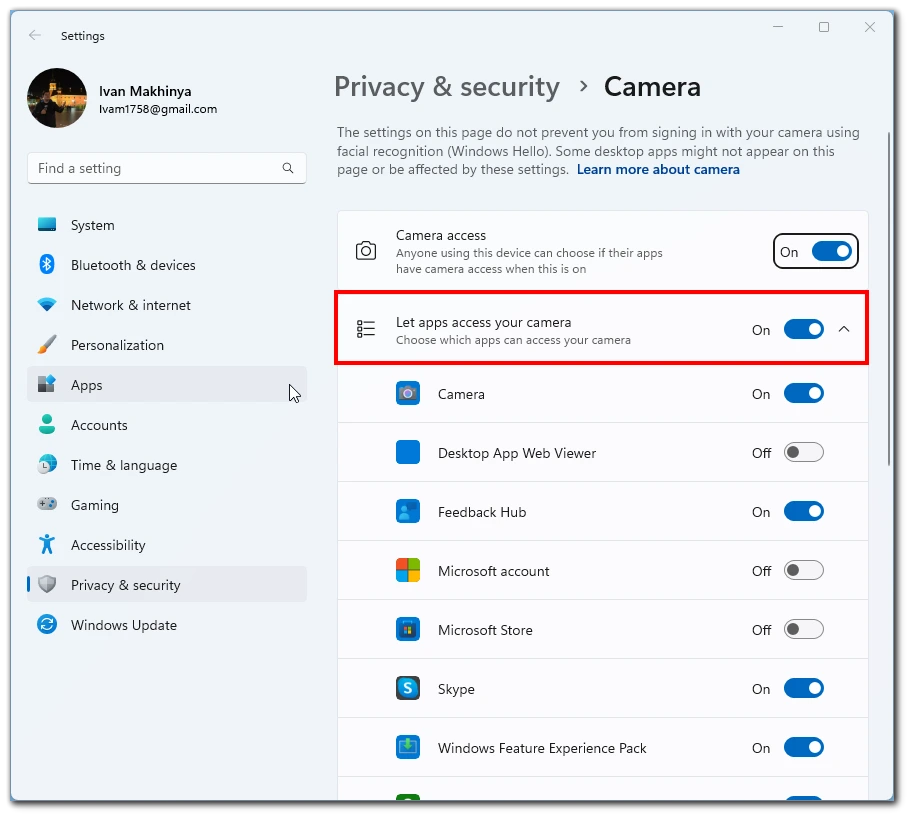
Task: Enable camera for Microsoft Store toggle
Action: click(x=804, y=630)
